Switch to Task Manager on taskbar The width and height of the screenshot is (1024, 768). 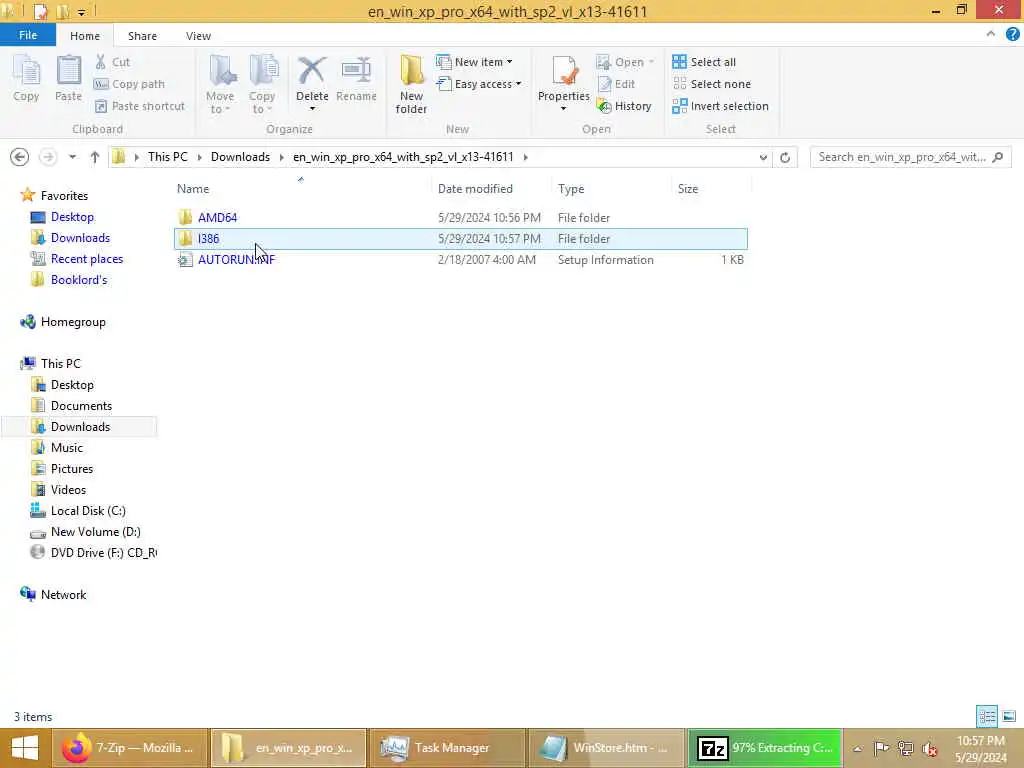coord(447,748)
